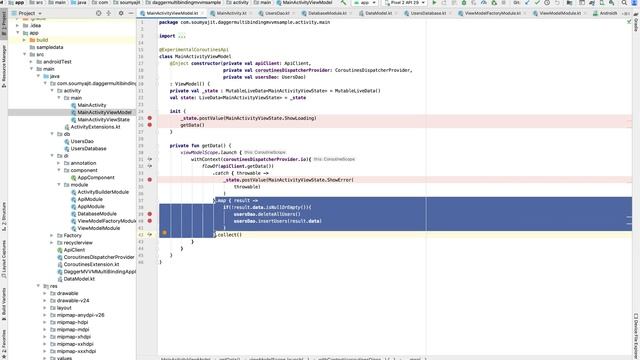Collapse the module package
Screen dimensions: 640x360
(59, 184)
